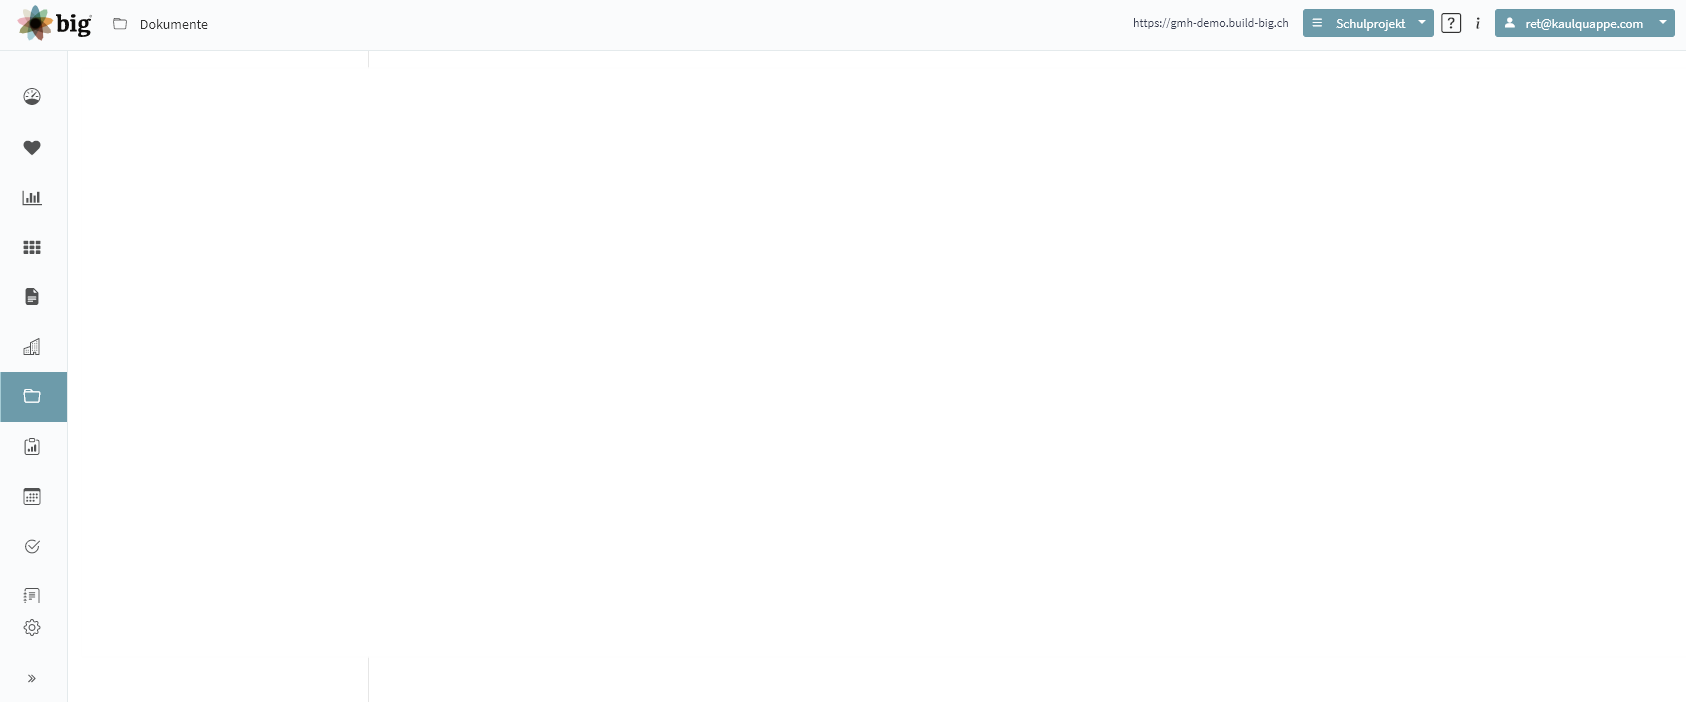Viewport: 1686px width, 702px height.
Task: Click the Dokumente breadcrumb label
Action: pyautogui.click(x=174, y=24)
